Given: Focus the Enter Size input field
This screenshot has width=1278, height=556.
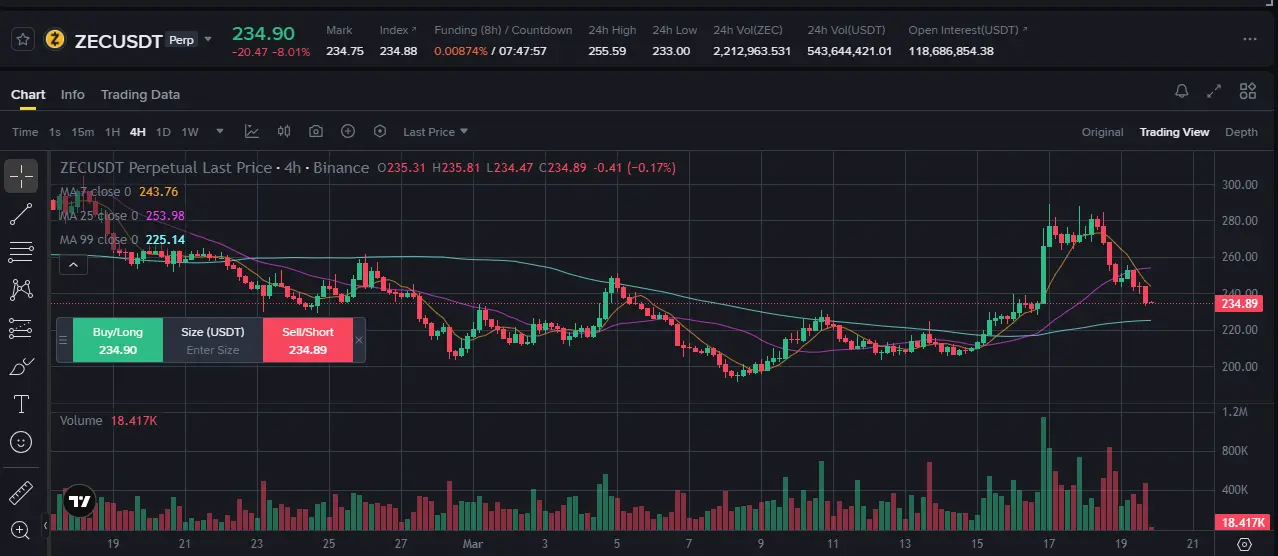Looking at the screenshot, I should (213, 350).
